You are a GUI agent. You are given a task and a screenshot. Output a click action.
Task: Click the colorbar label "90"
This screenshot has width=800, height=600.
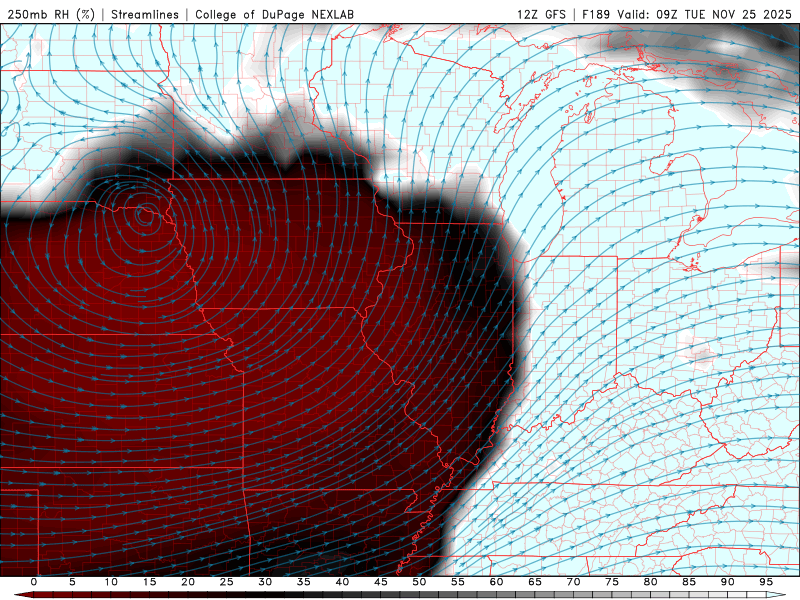[727, 582]
